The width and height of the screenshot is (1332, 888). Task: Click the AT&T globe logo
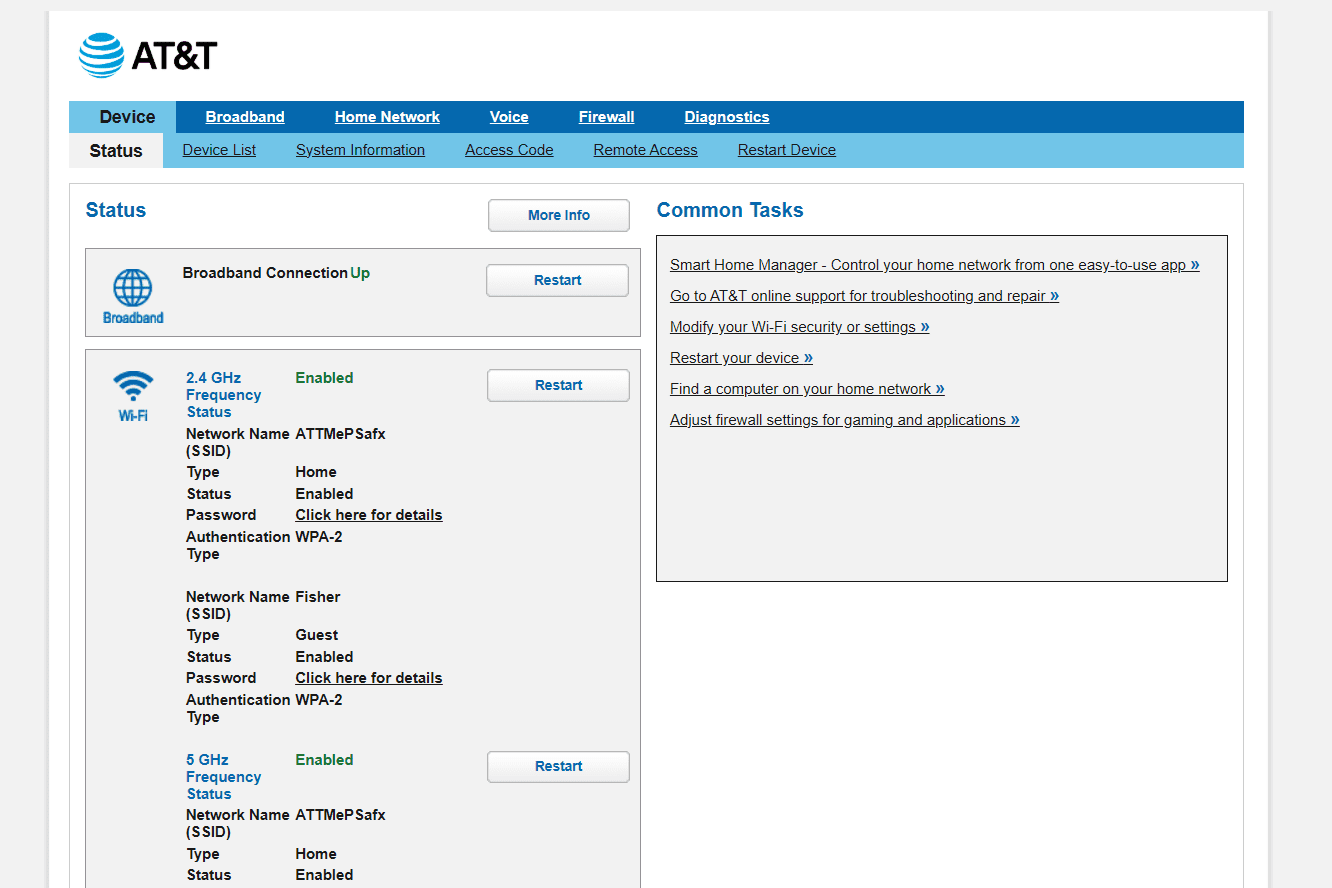click(101, 55)
